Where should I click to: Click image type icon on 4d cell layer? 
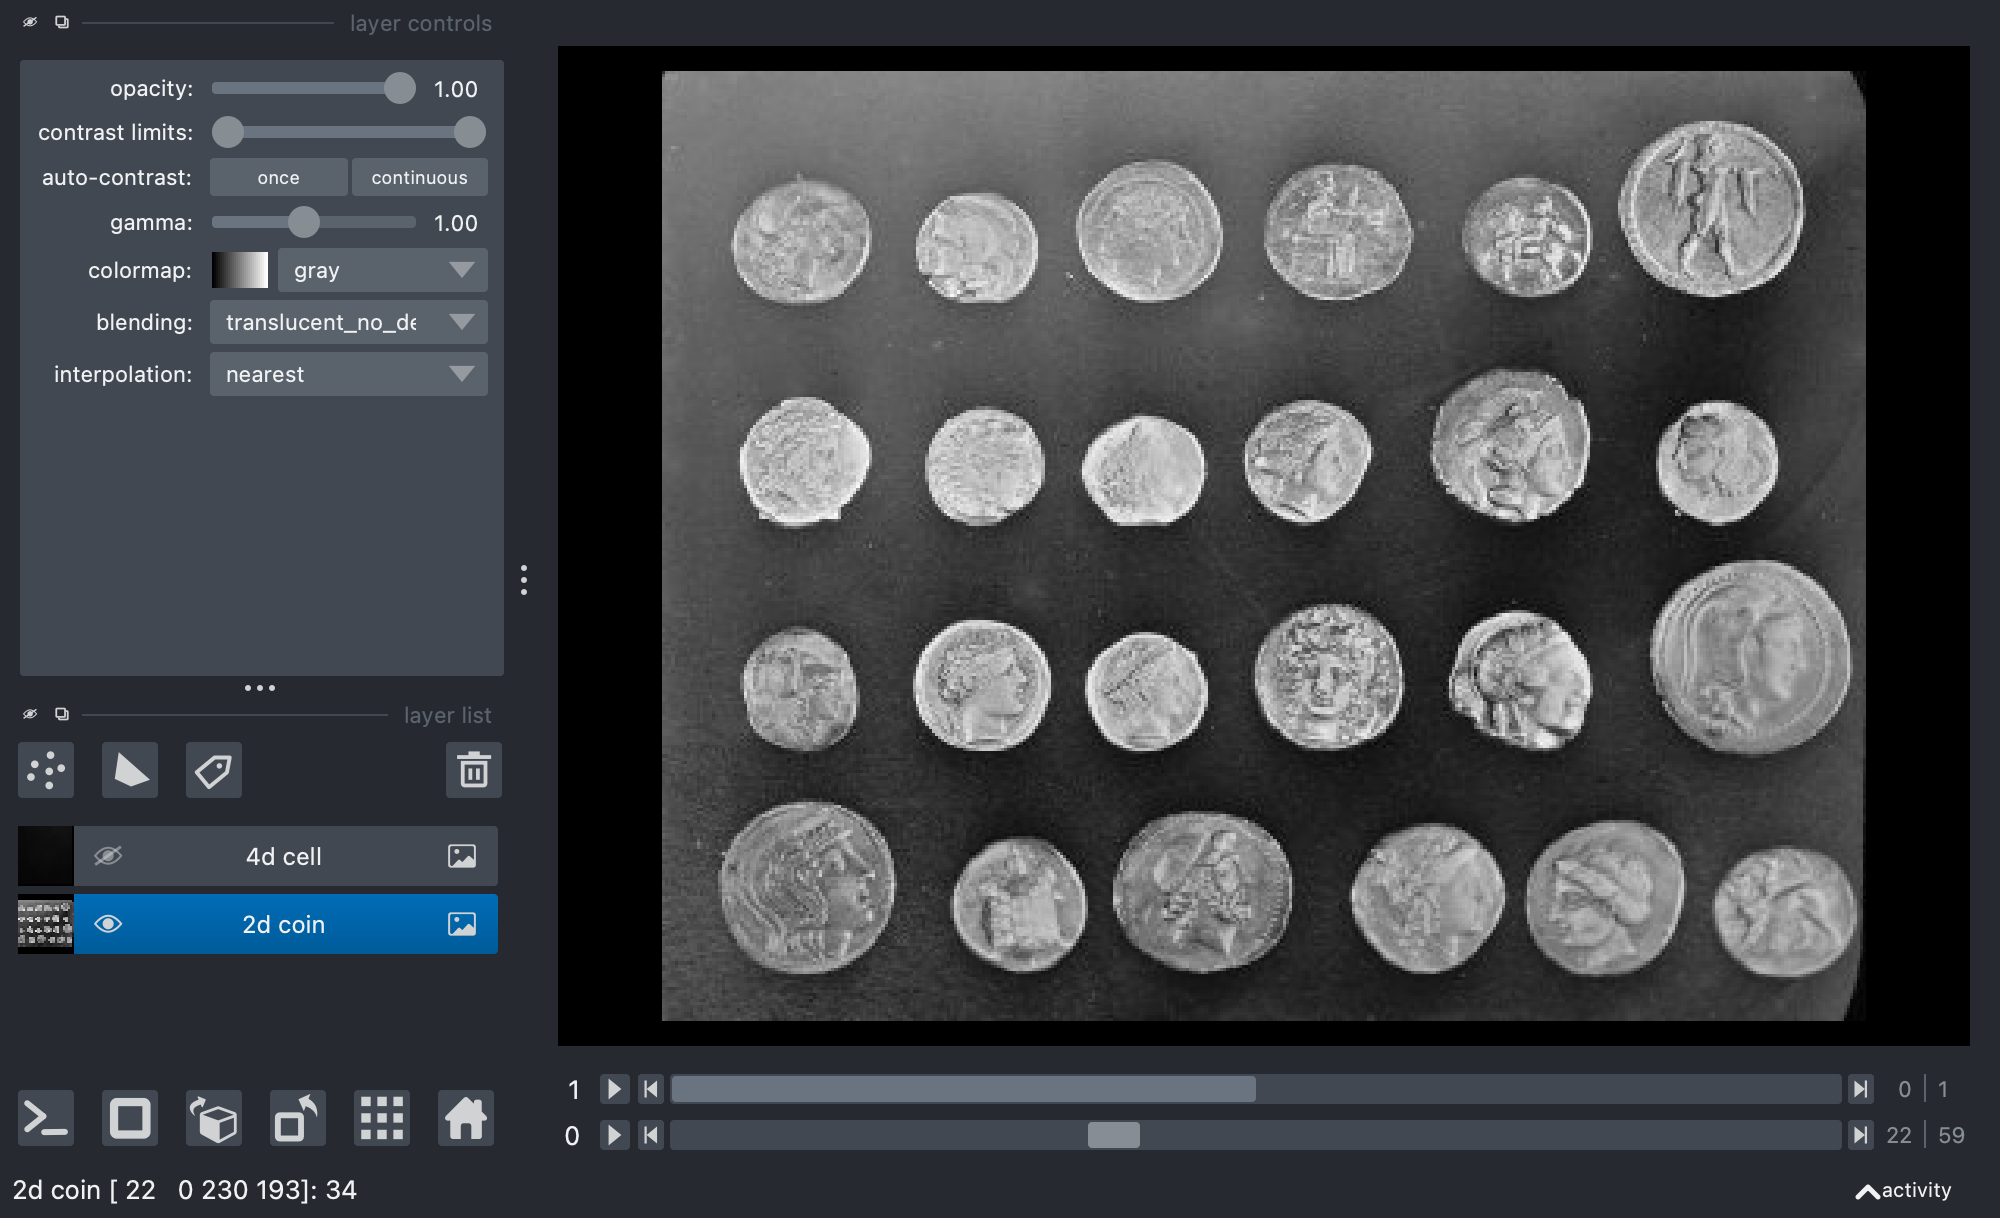tap(462, 856)
